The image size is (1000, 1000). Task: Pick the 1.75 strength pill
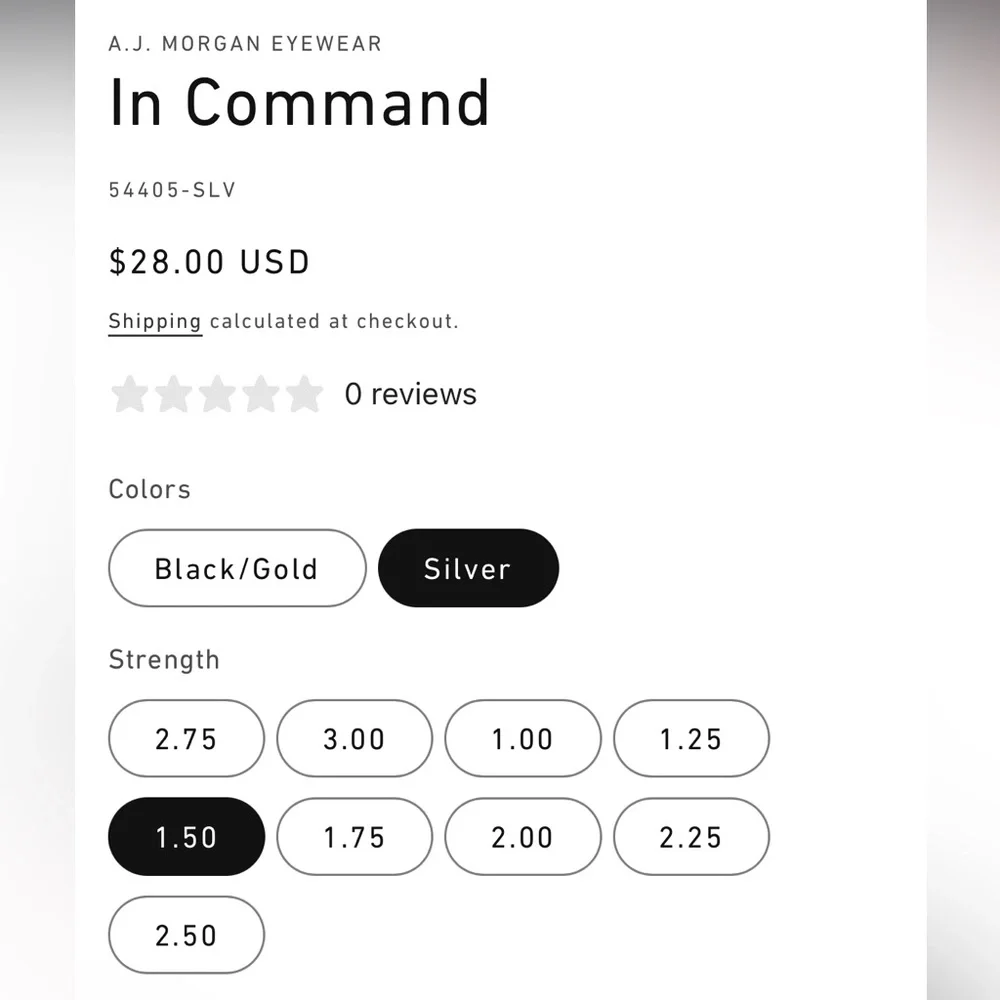click(x=355, y=837)
